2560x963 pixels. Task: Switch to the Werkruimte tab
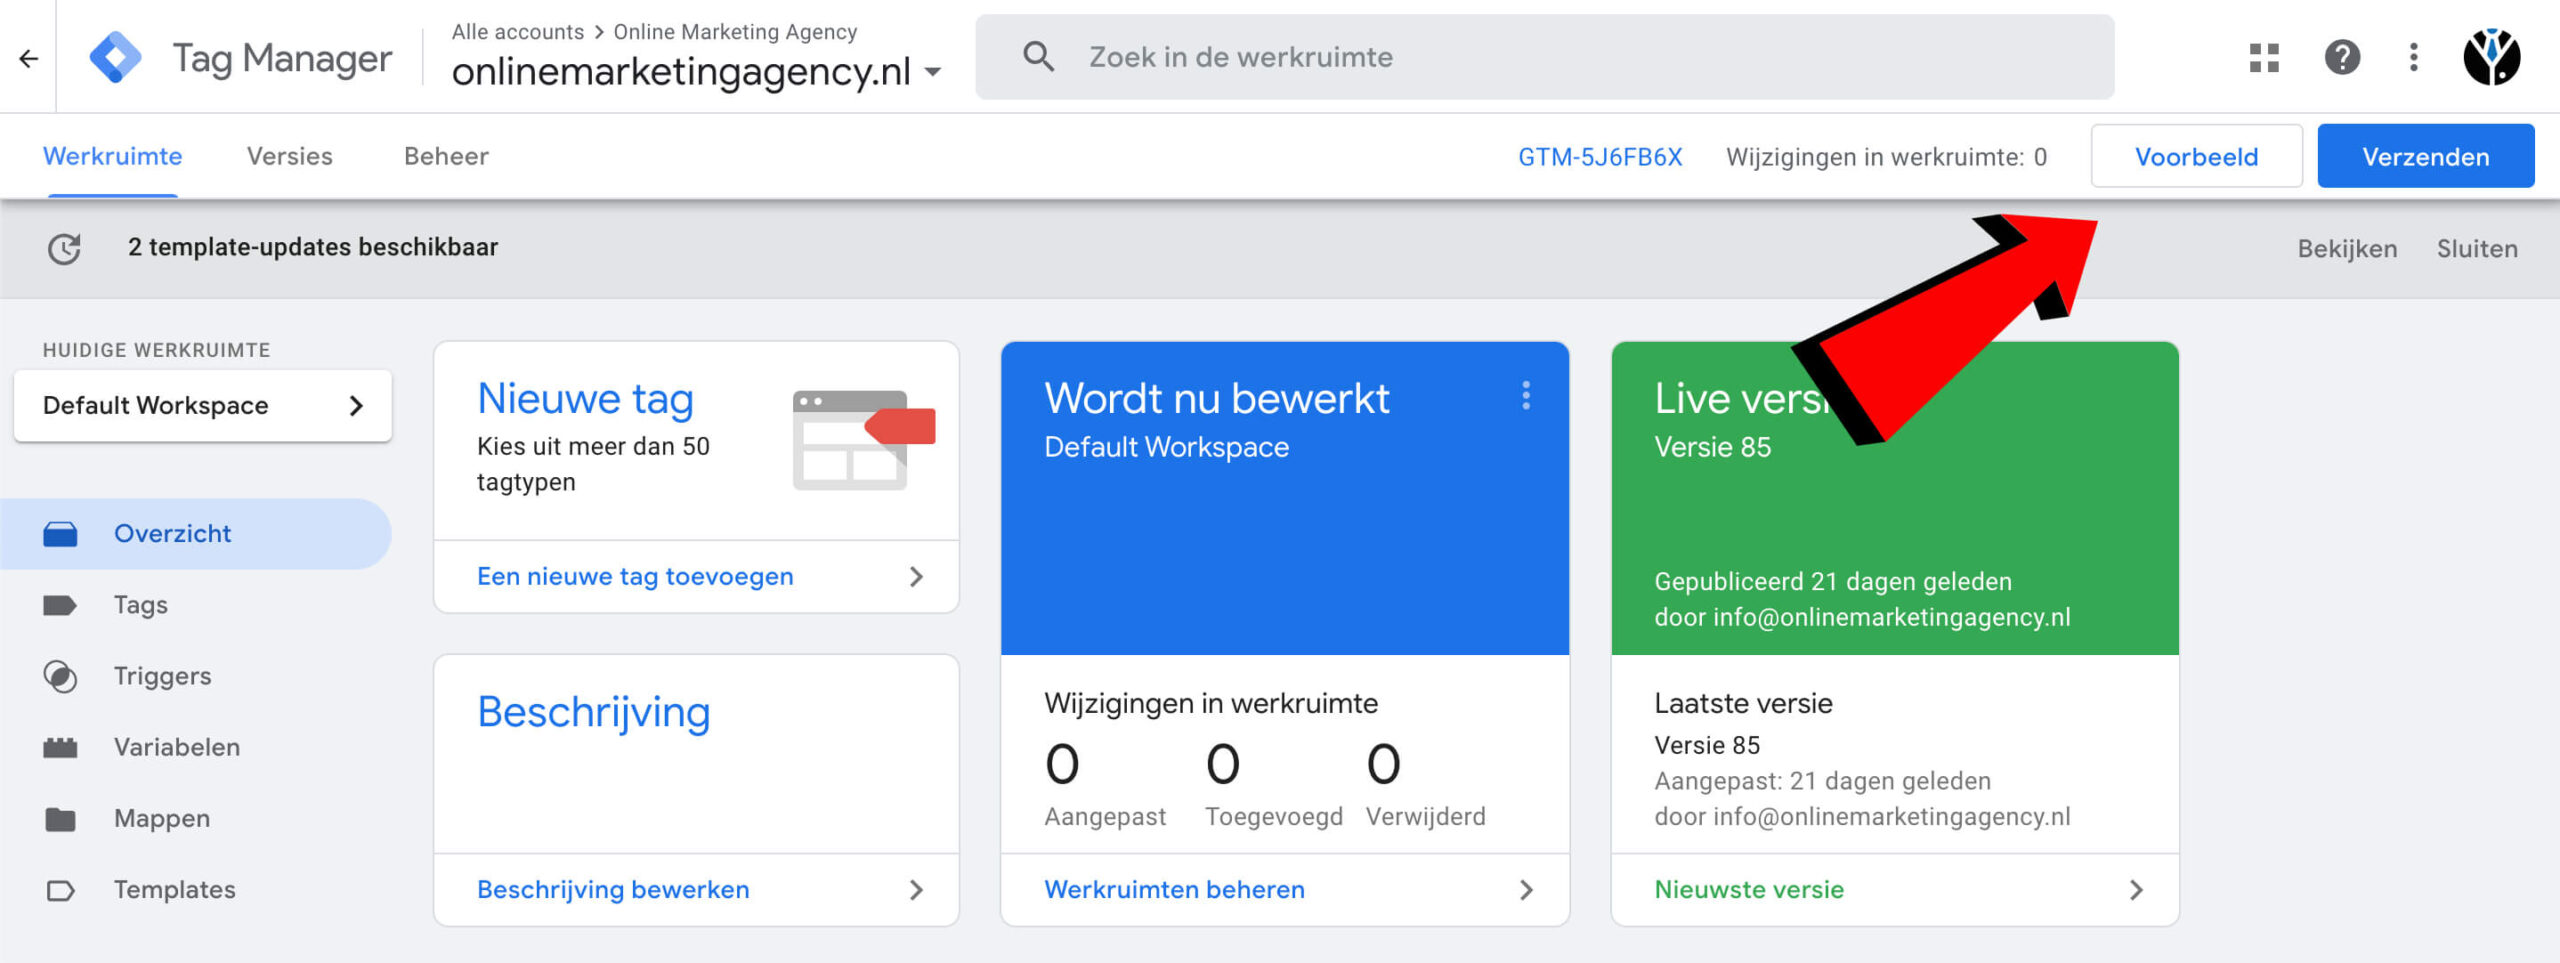(x=112, y=156)
